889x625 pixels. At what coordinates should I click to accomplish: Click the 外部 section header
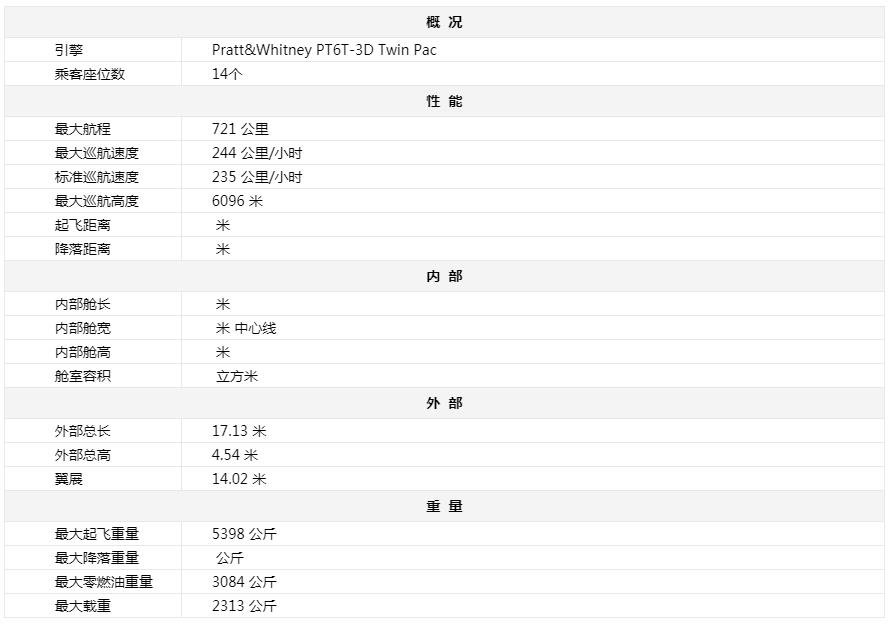[x=444, y=403]
